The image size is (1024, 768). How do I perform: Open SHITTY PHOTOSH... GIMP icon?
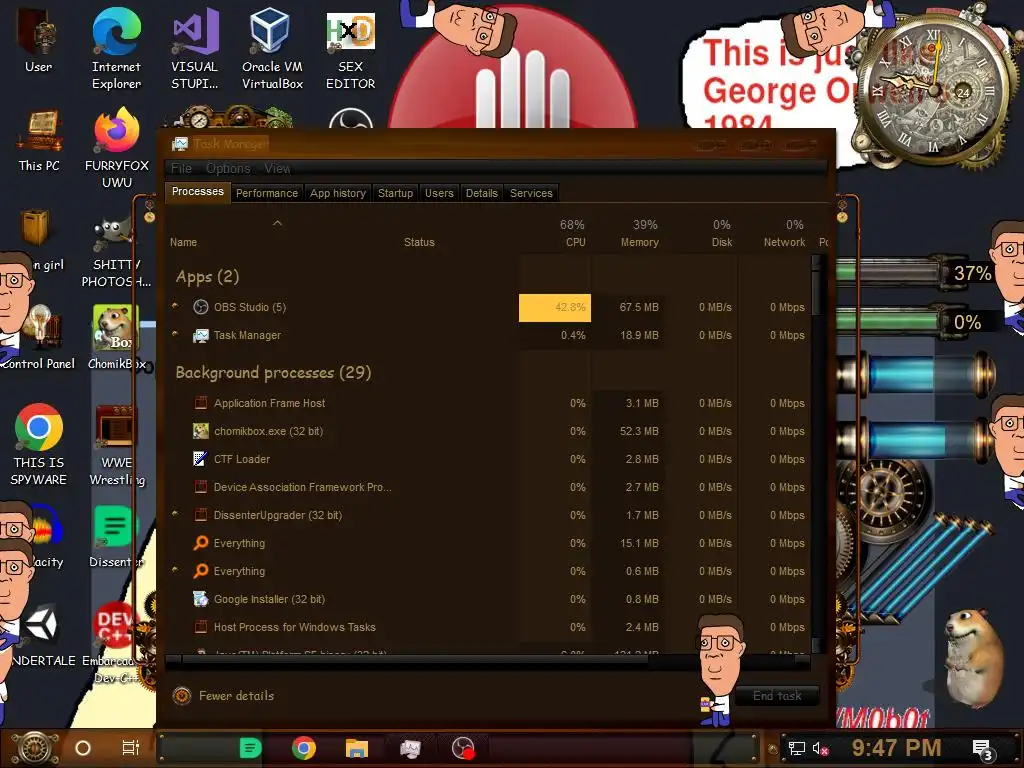pyautogui.click(x=116, y=254)
